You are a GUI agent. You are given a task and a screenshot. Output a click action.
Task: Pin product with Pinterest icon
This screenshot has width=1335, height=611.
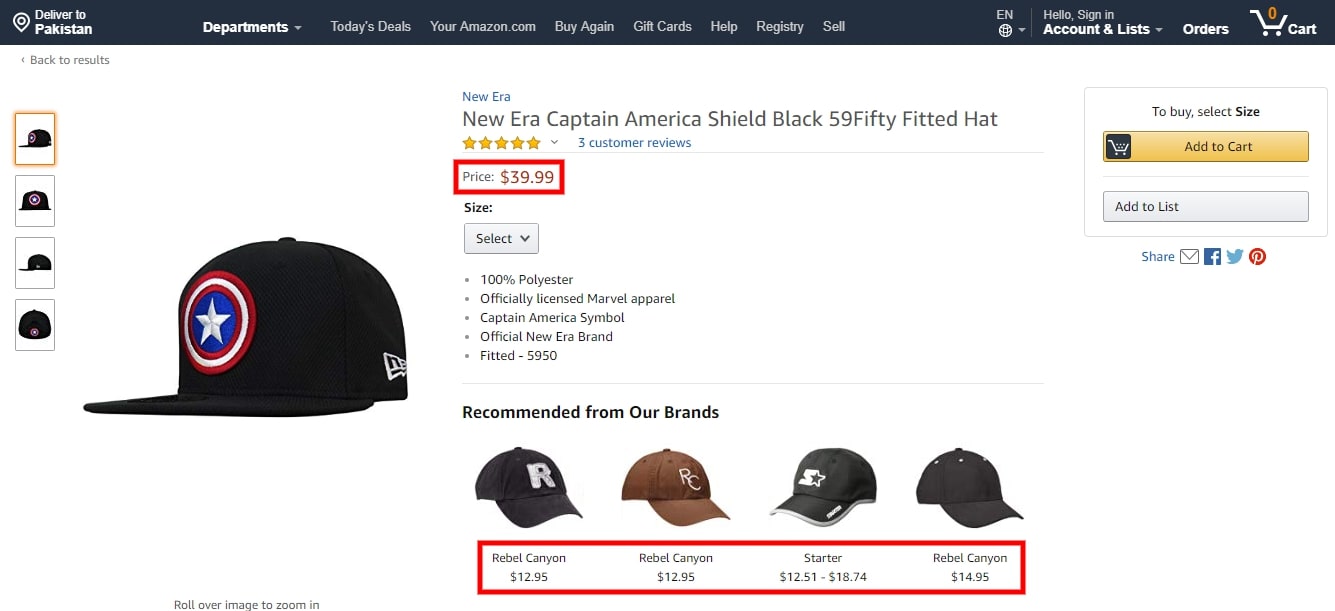(x=1258, y=257)
